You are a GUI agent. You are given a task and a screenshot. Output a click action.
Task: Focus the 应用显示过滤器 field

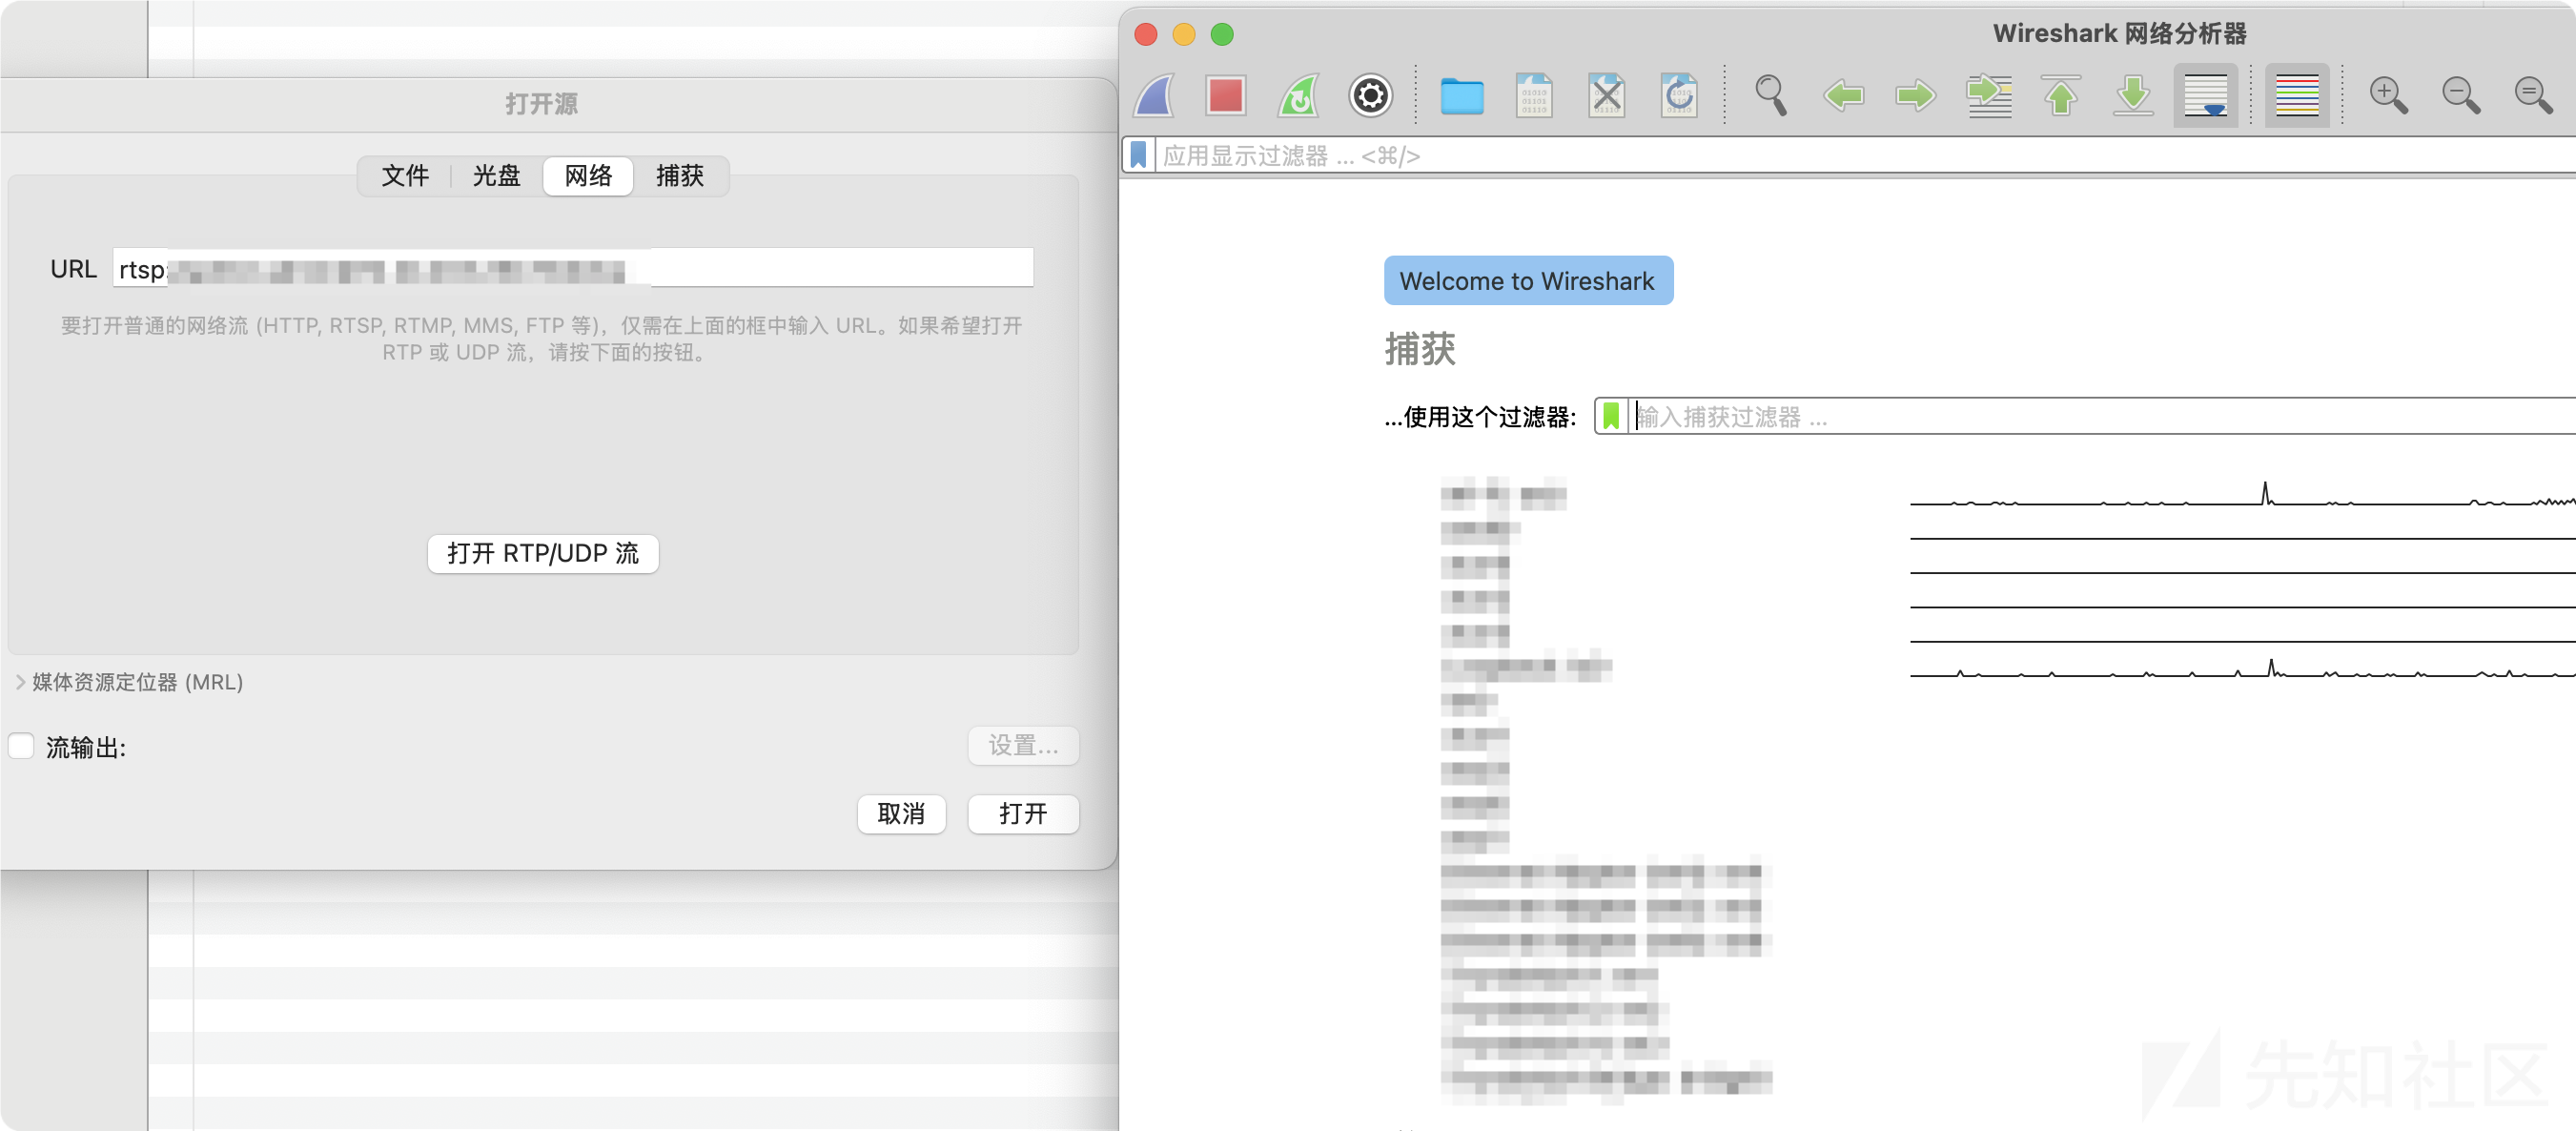(1865, 155)
